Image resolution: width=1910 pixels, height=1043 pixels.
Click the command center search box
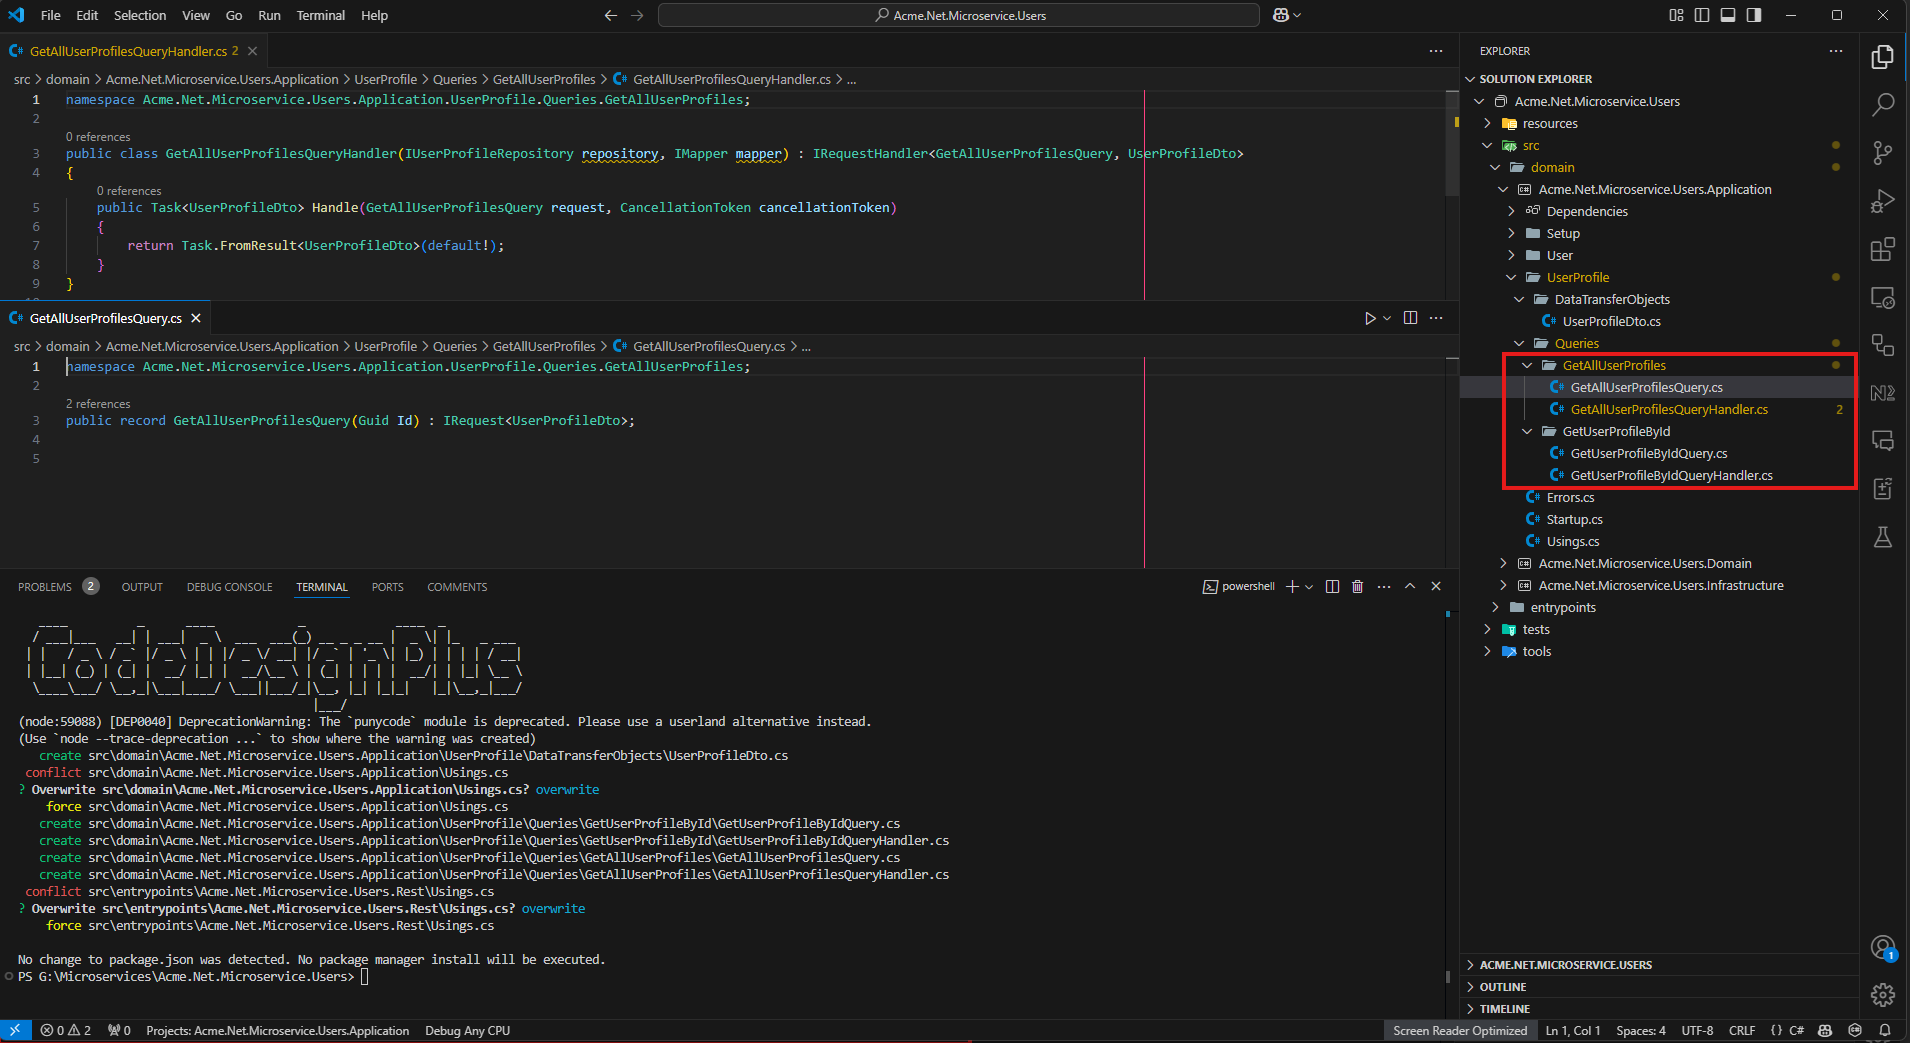point(958,15)
